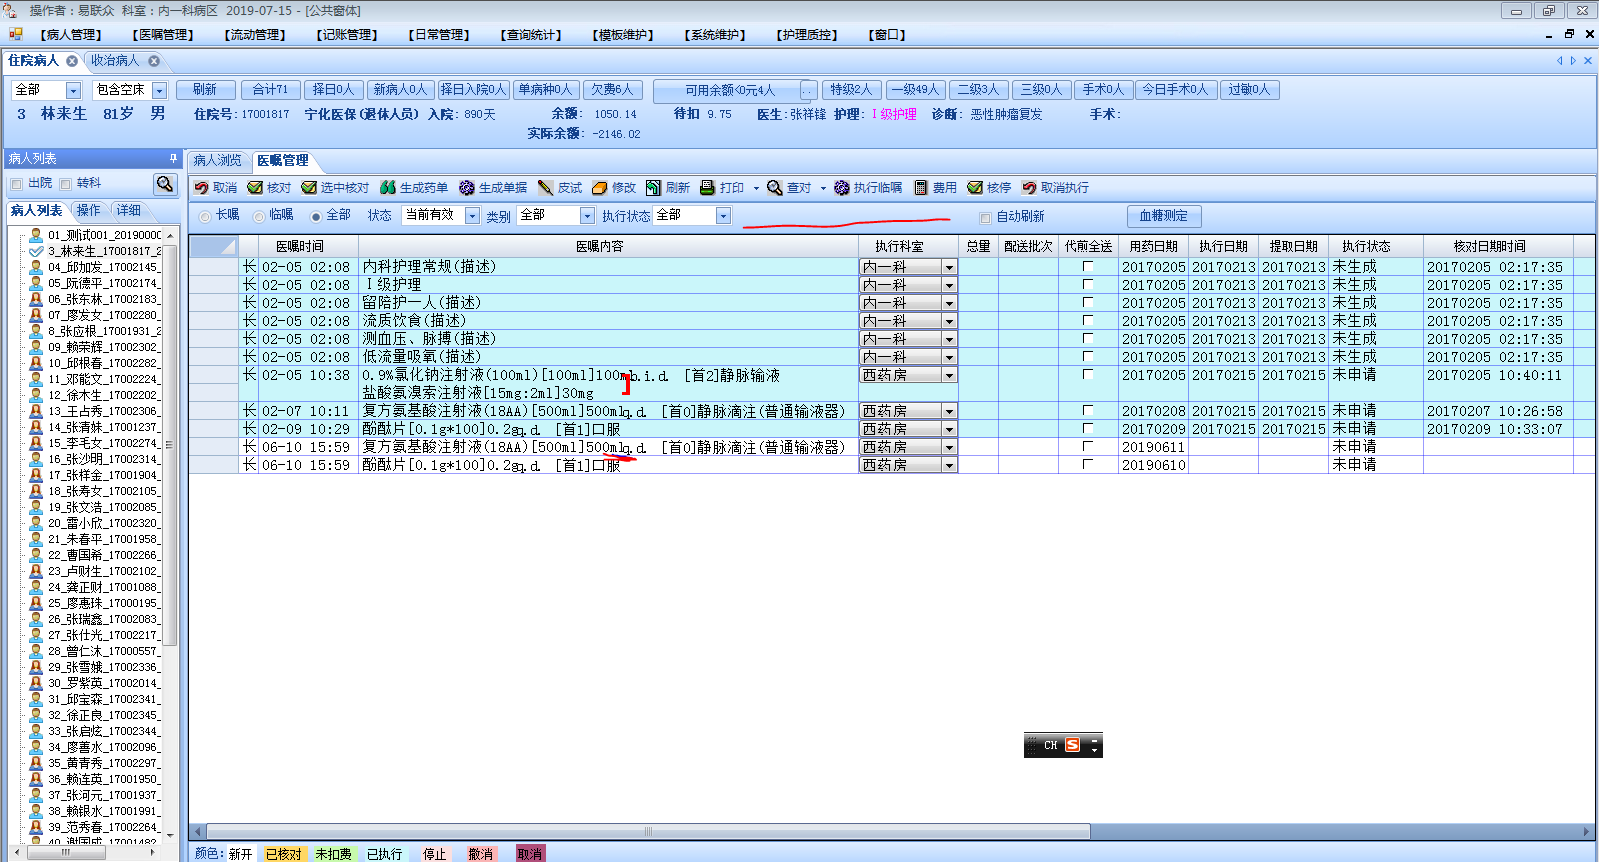Click the horizontal scrollbar under the orders table
The image size is (1599, 862).
[x=648, y=831]
